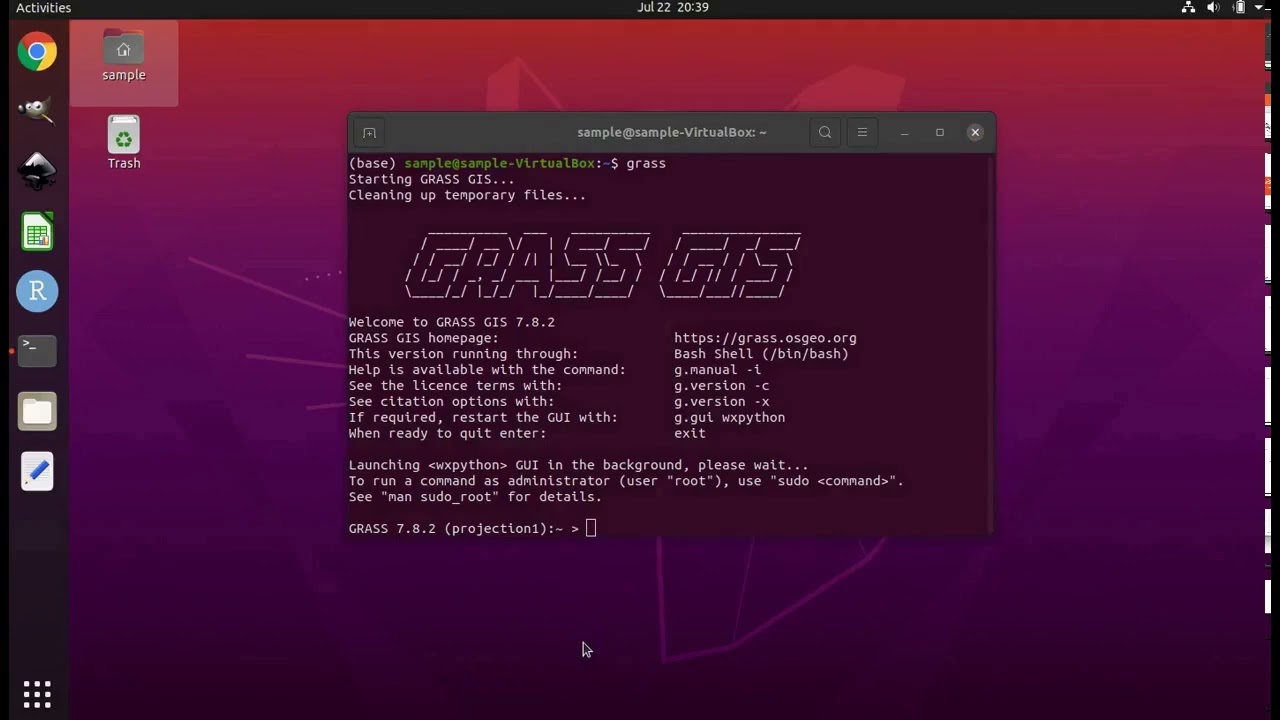Screen dimensions: 1280x720
Task: Click the network status icon in top bar
Action: coord(1188,8)
